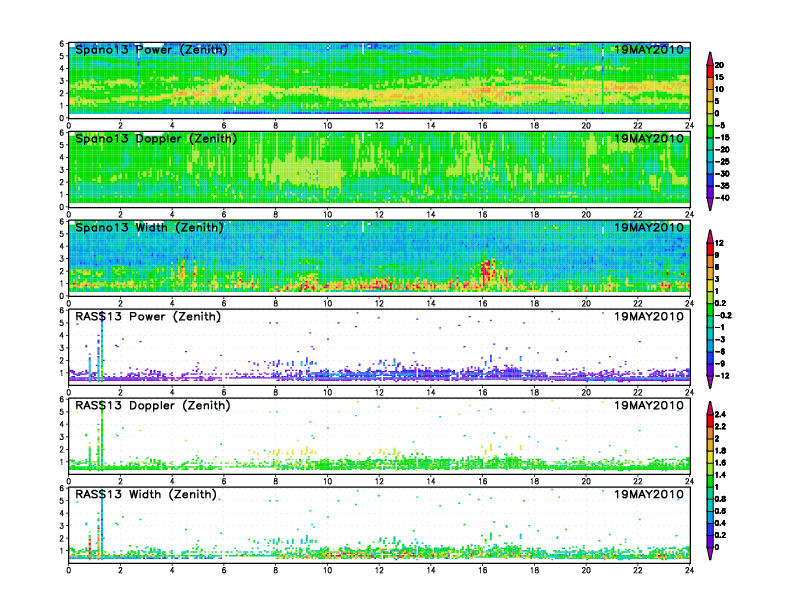Click the 19MAY2010 date in RASS13 Power panel
792x612 pixels.
point(649,317)
